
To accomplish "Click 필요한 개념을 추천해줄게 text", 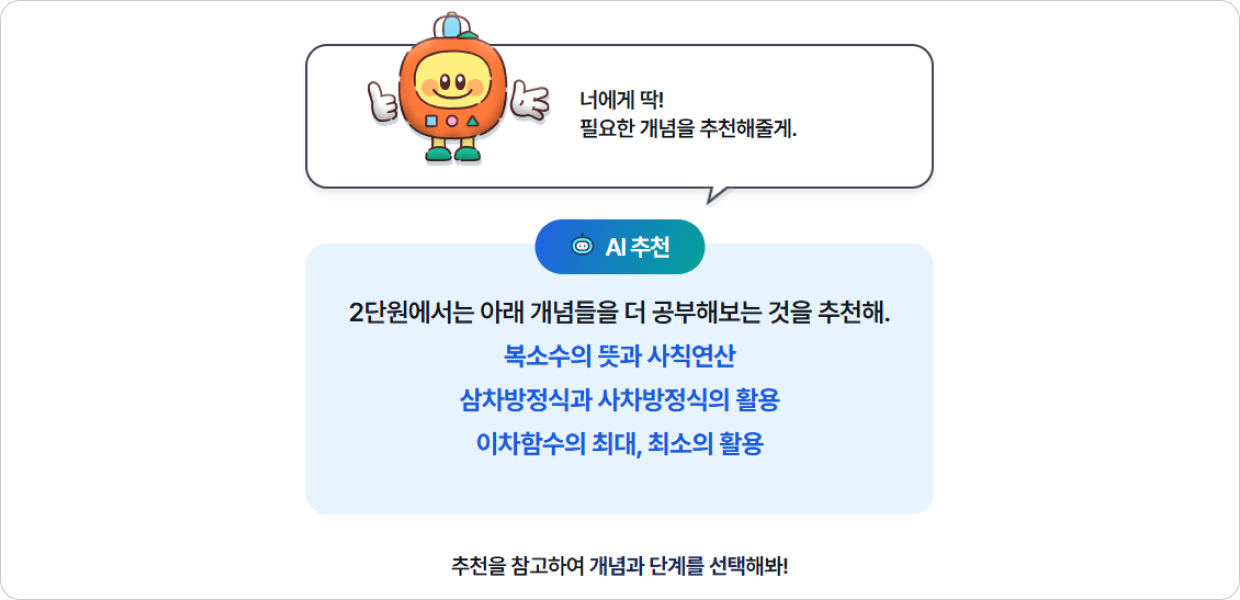I will click(689, 129).
